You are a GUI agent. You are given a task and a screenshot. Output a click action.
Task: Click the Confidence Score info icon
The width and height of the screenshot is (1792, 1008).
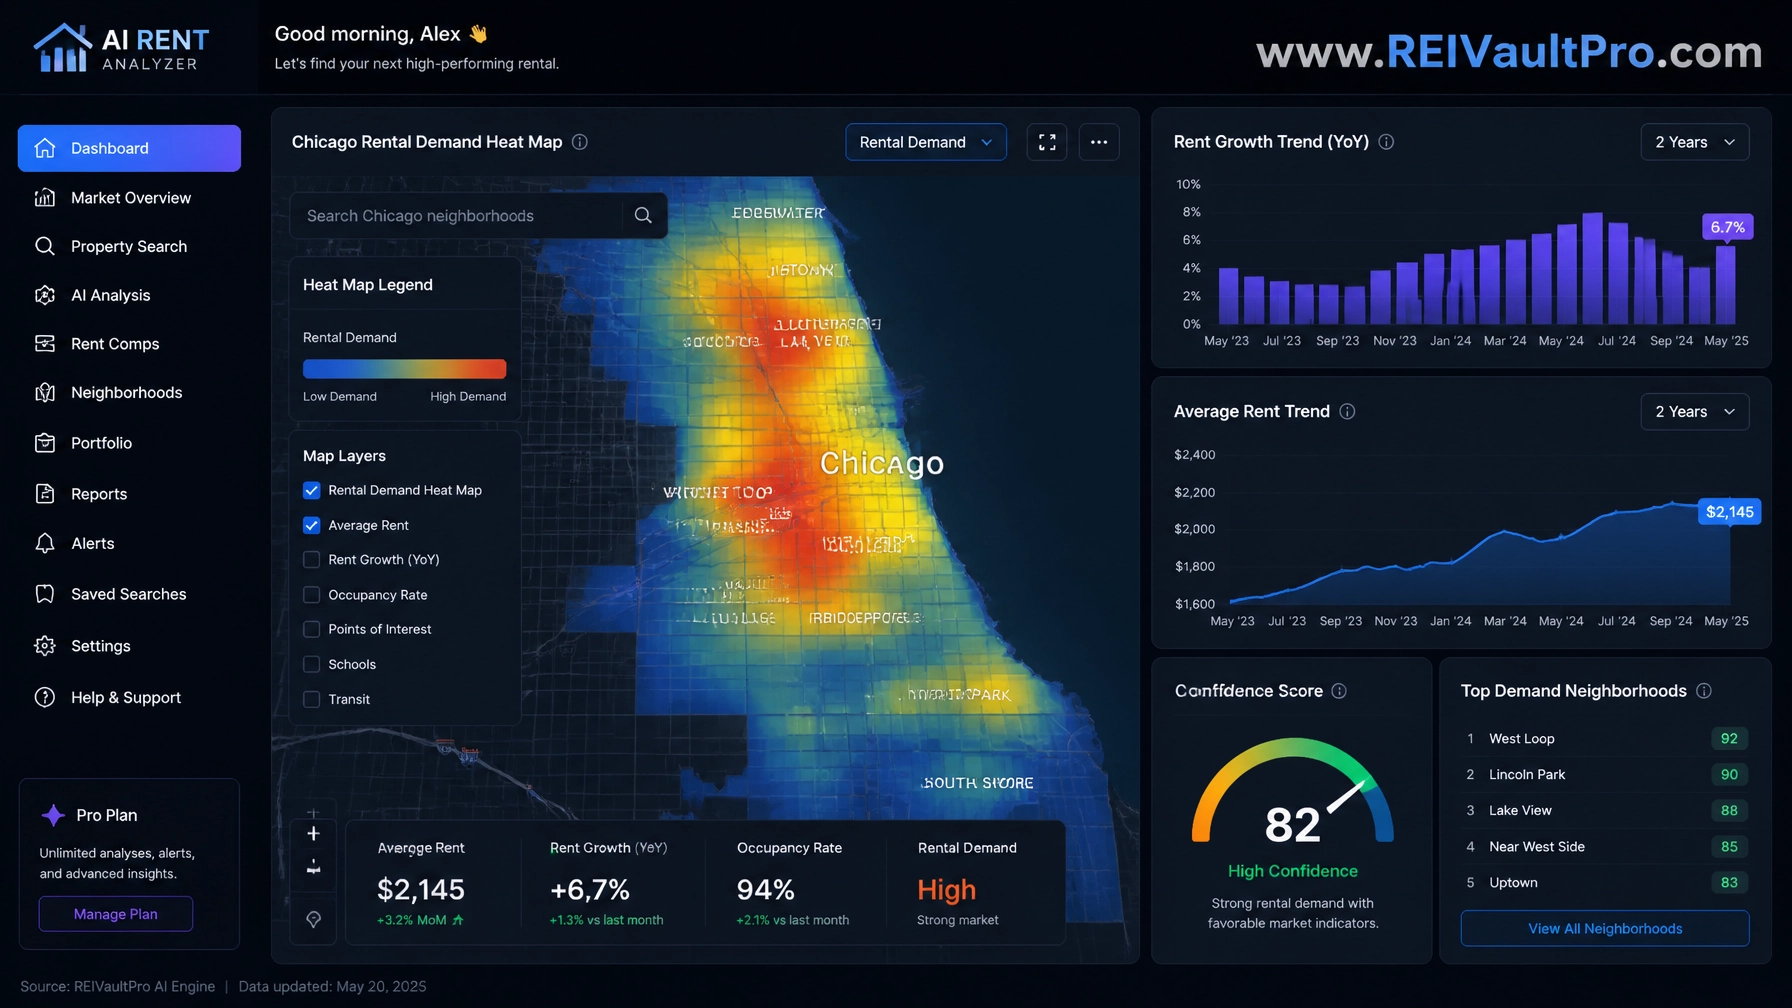[1339, 691]
